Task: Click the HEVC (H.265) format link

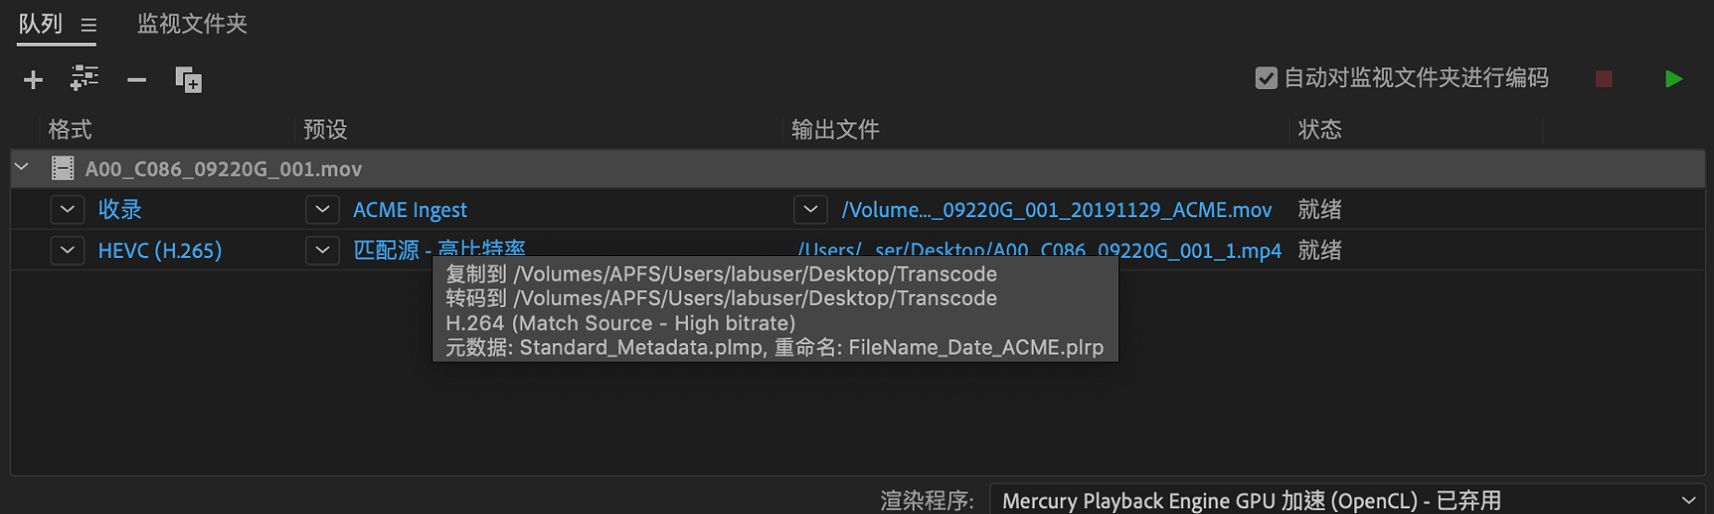Action: click(160, 250)
